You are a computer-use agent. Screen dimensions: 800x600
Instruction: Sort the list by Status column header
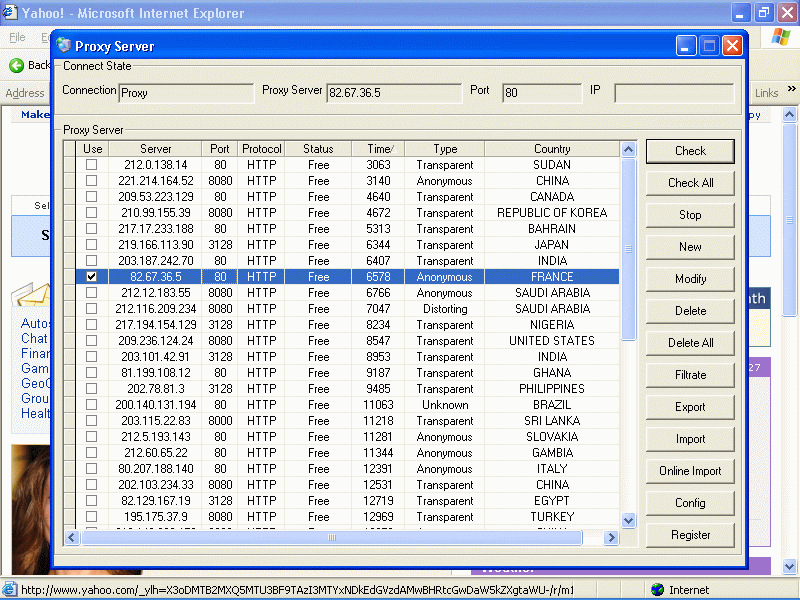coord(318,148)
